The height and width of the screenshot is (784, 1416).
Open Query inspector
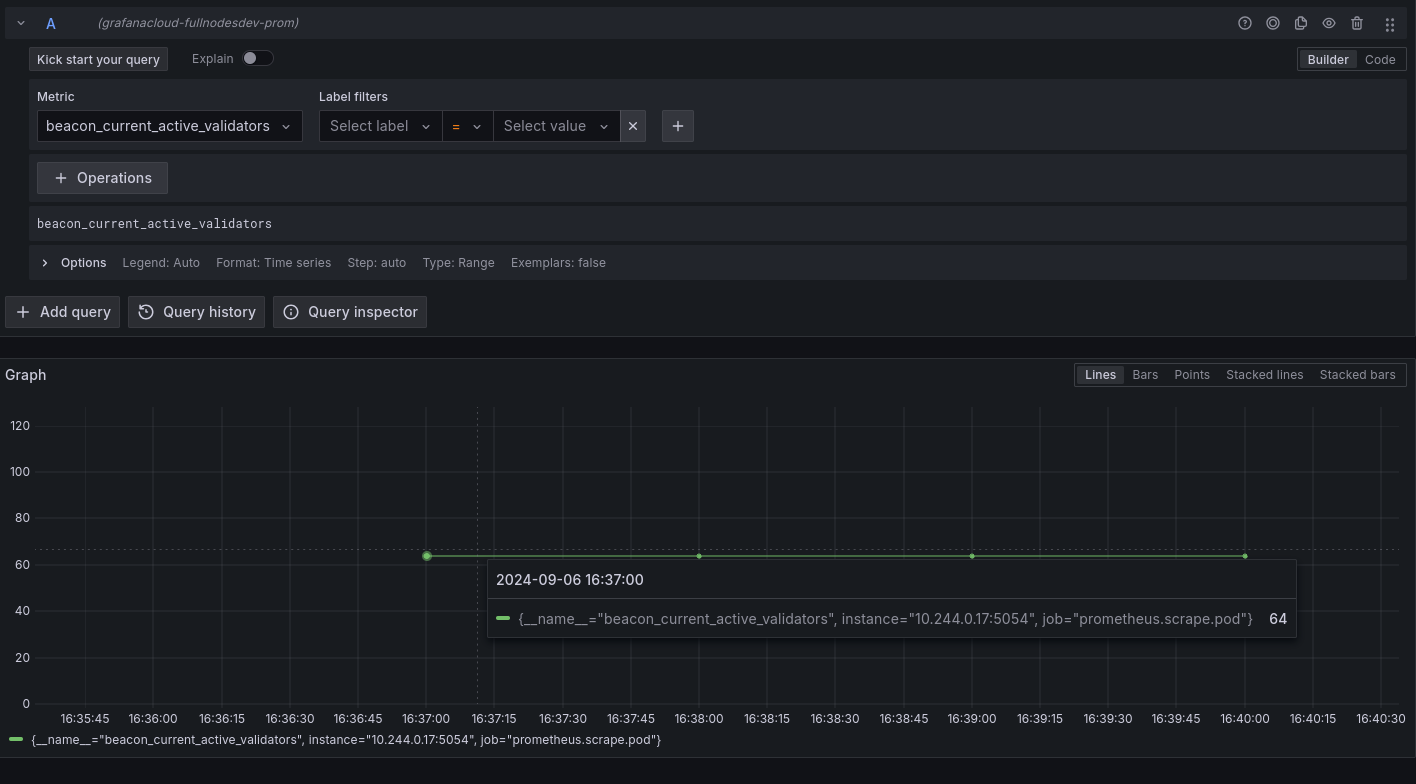tap(350, 312)
